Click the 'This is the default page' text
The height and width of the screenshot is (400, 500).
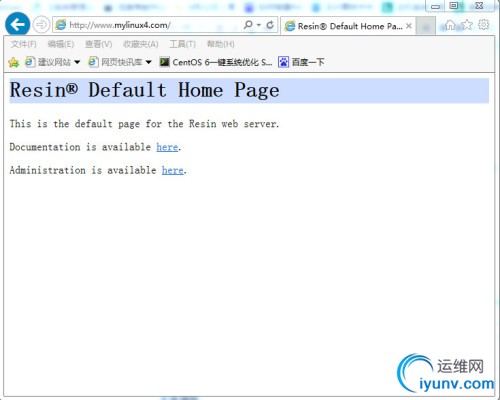coord(144,124)
